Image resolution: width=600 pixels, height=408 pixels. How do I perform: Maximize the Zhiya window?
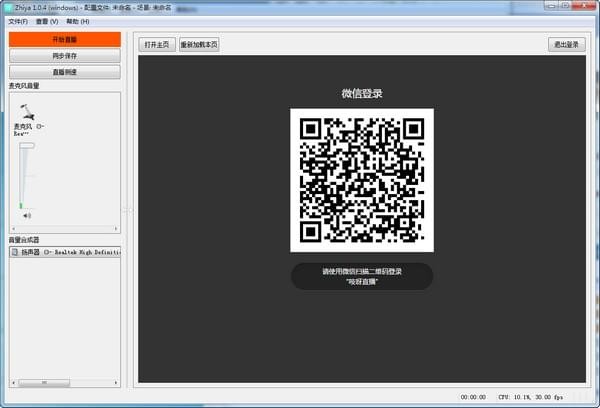[565, 6]
